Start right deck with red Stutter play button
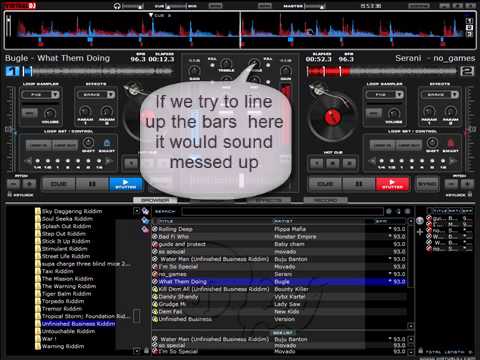Image resolution: width=480 pixels, height=360 pixels. 392,184
